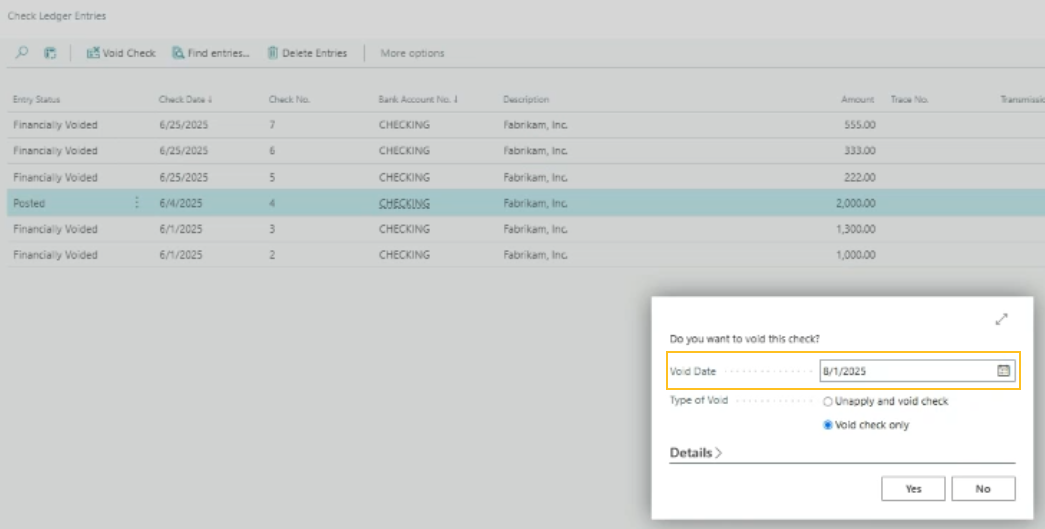This screenshot has width=1045, height=529.
Task: Open Find entries from the toolbar
Action: (210, 53)
